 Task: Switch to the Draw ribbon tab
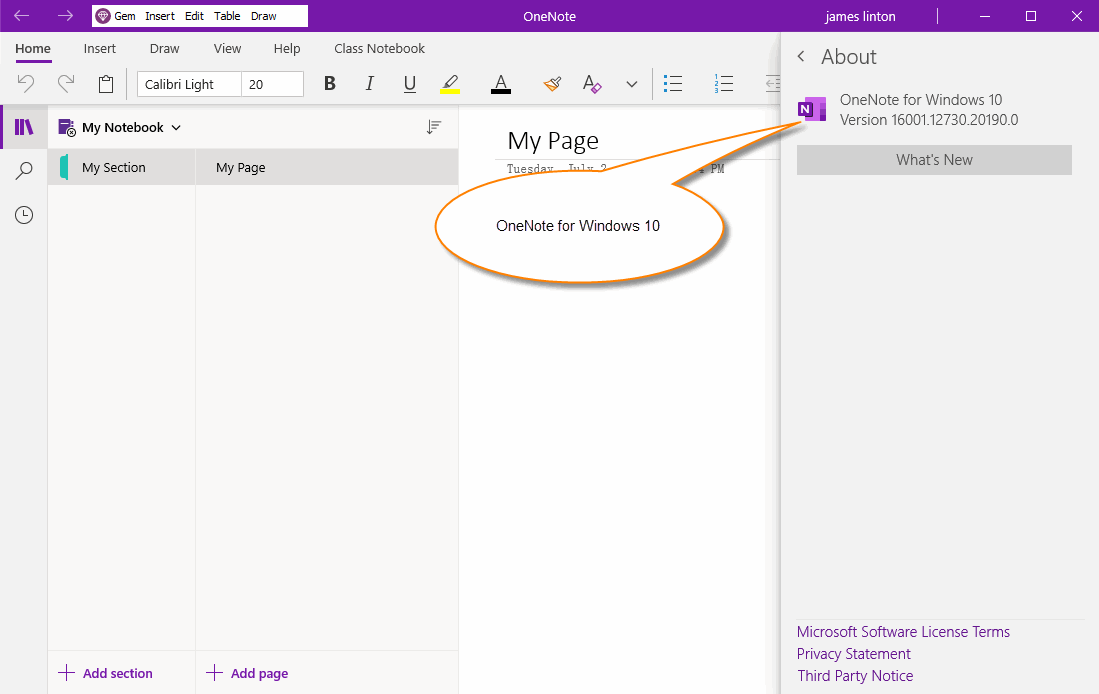click(164, 48)
